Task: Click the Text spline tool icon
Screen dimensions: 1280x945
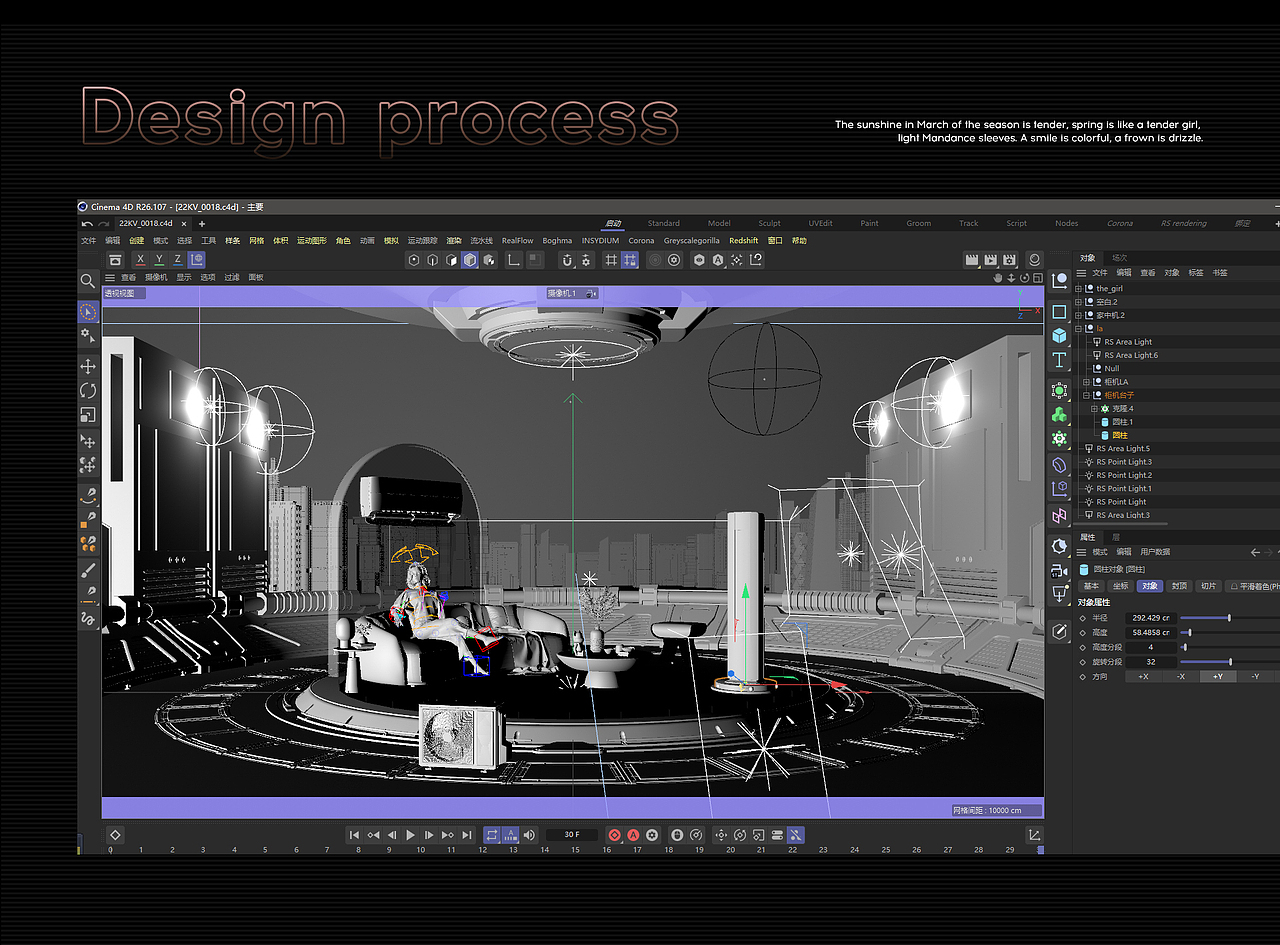Action: [1059, 360]
